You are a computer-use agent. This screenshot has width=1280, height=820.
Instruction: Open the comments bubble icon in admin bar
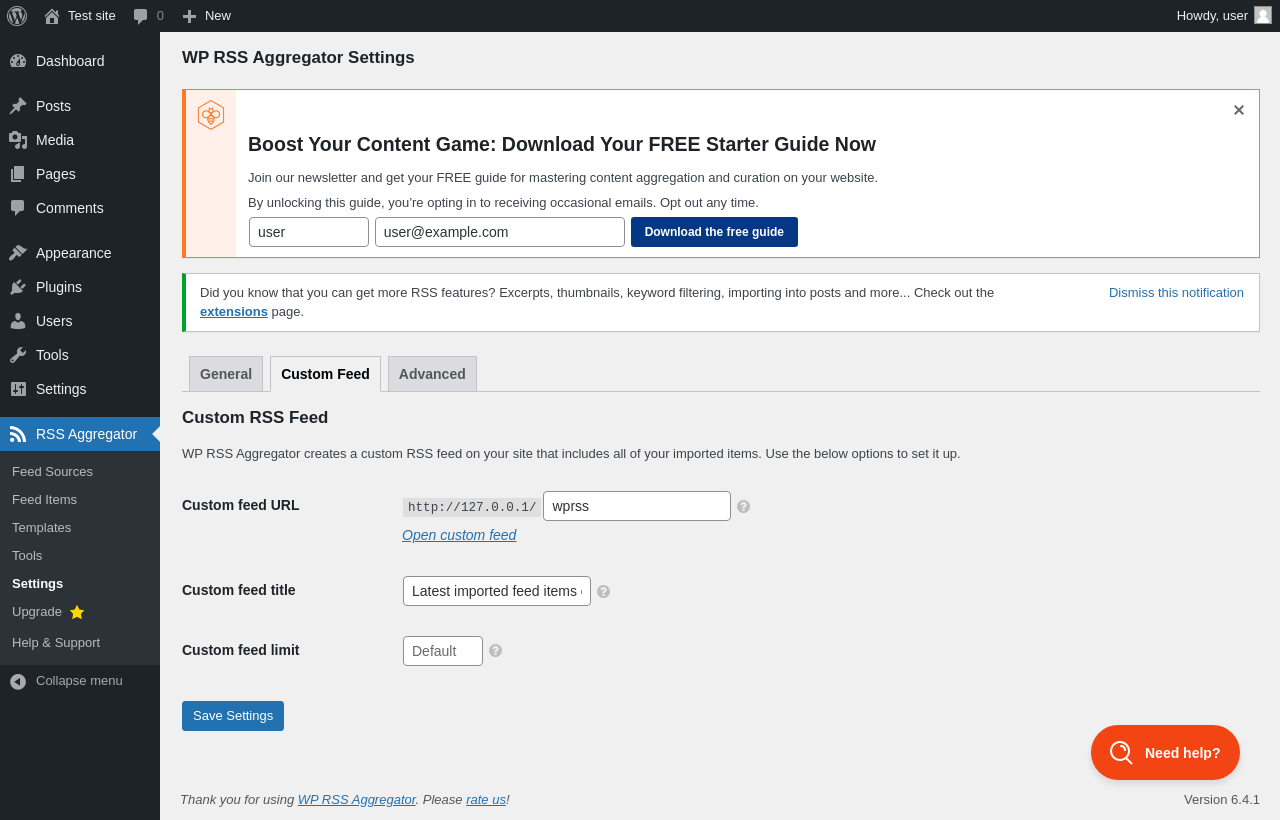tap(141, 16)
